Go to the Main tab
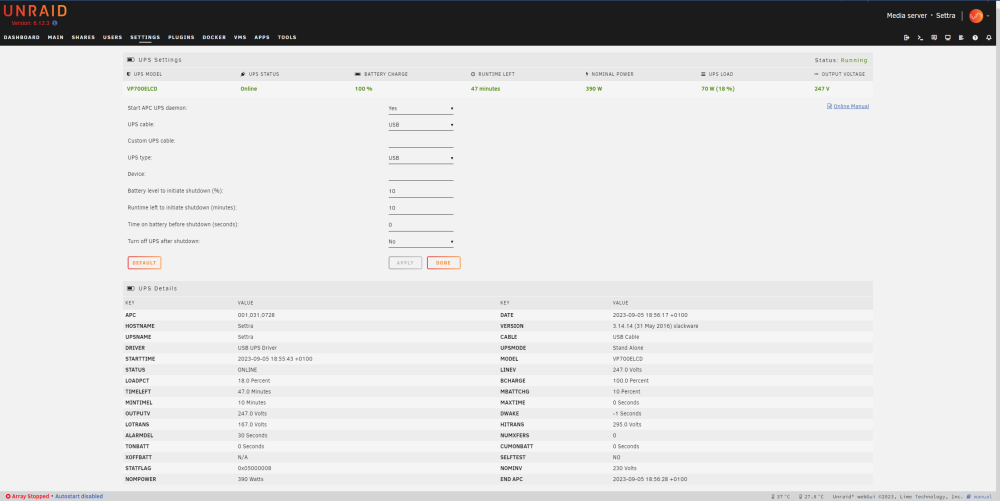The width and height of the screenshot is (1000, 501). (55, 38)
